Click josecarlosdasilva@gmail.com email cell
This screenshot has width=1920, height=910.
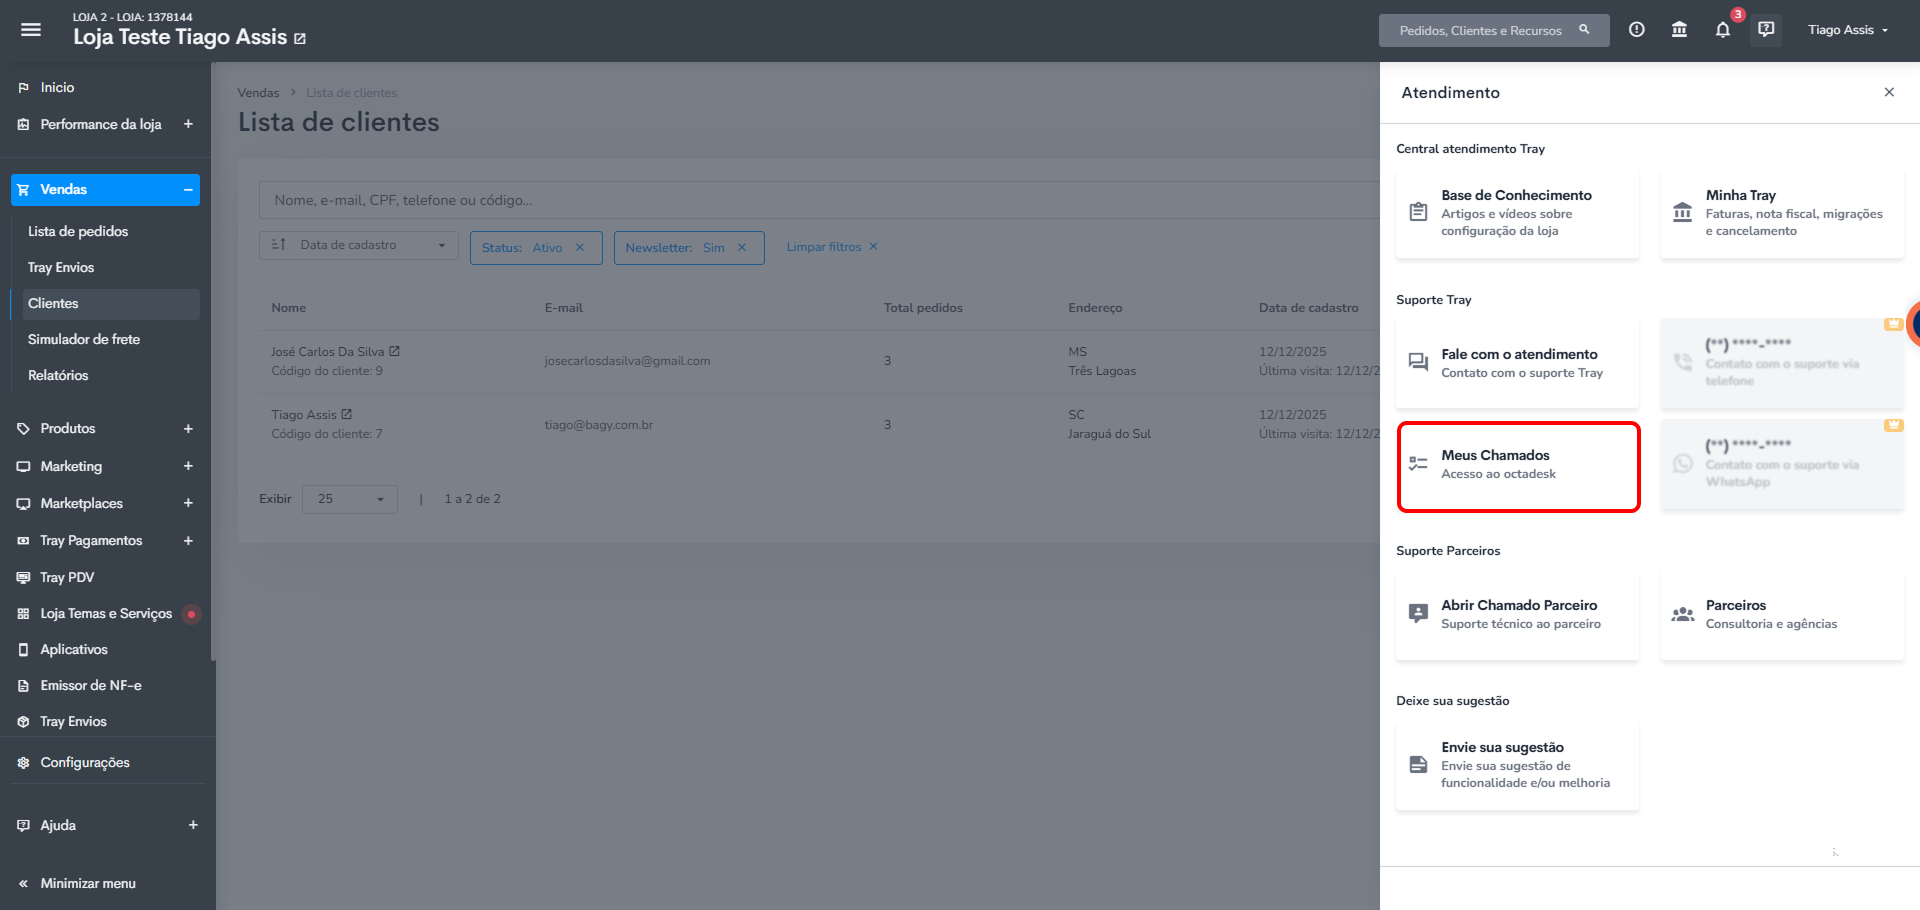(x=627, y=361)
